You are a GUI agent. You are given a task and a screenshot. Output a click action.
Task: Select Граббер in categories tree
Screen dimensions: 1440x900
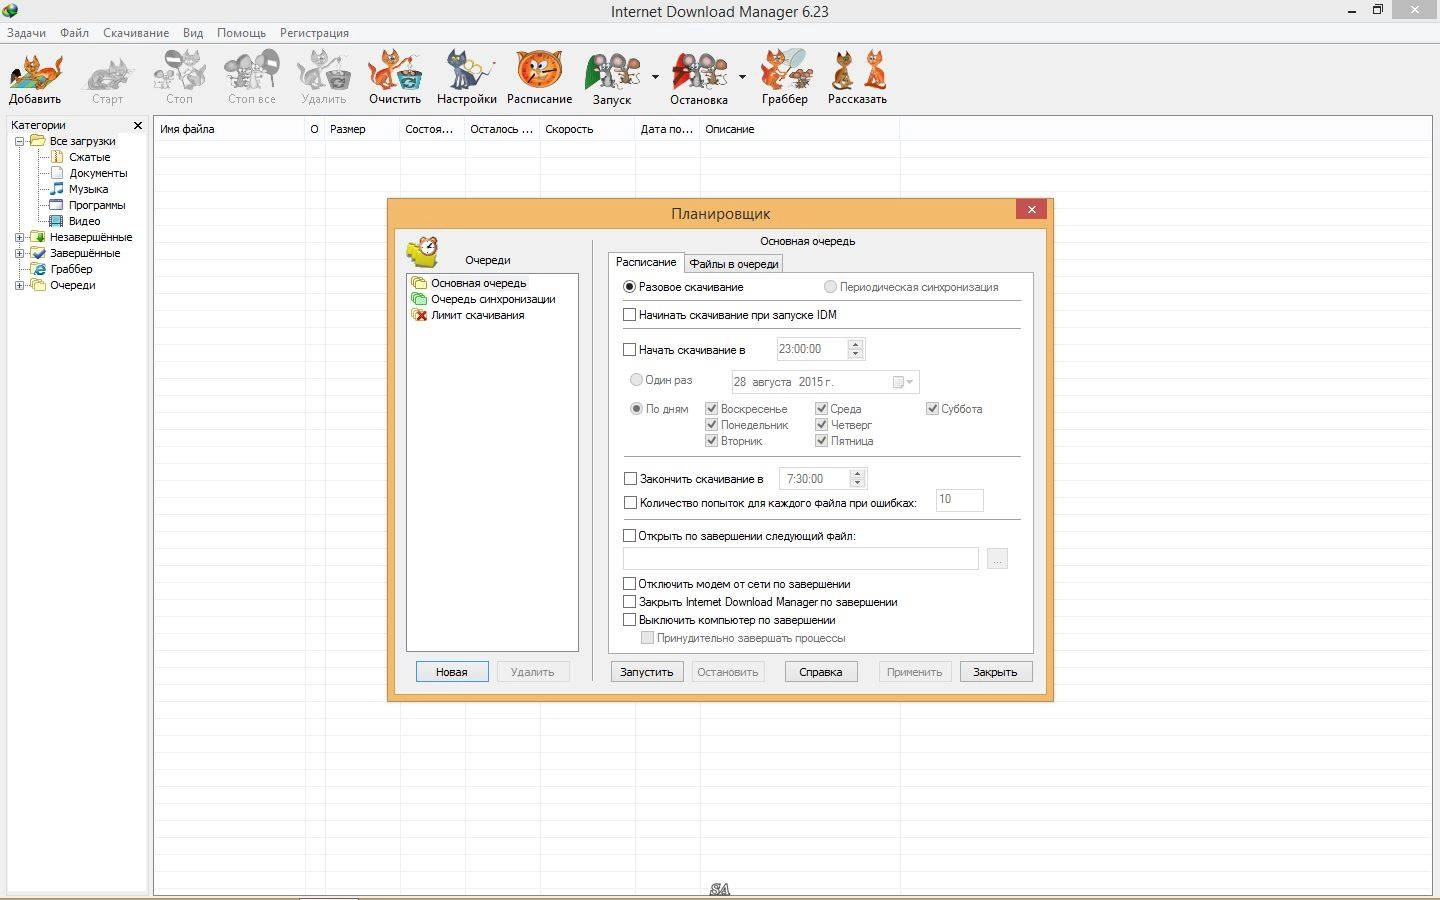(x=71, y=269)
